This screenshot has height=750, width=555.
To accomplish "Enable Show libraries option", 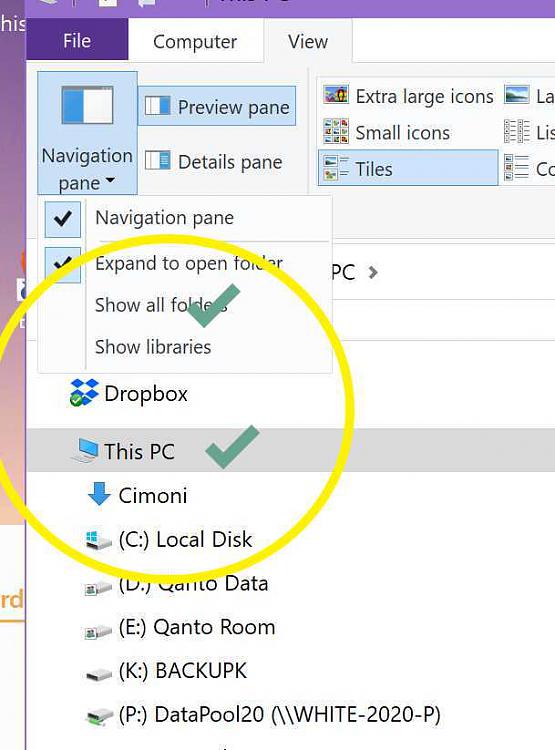I will pyautogui.click(x=153, y=347).
